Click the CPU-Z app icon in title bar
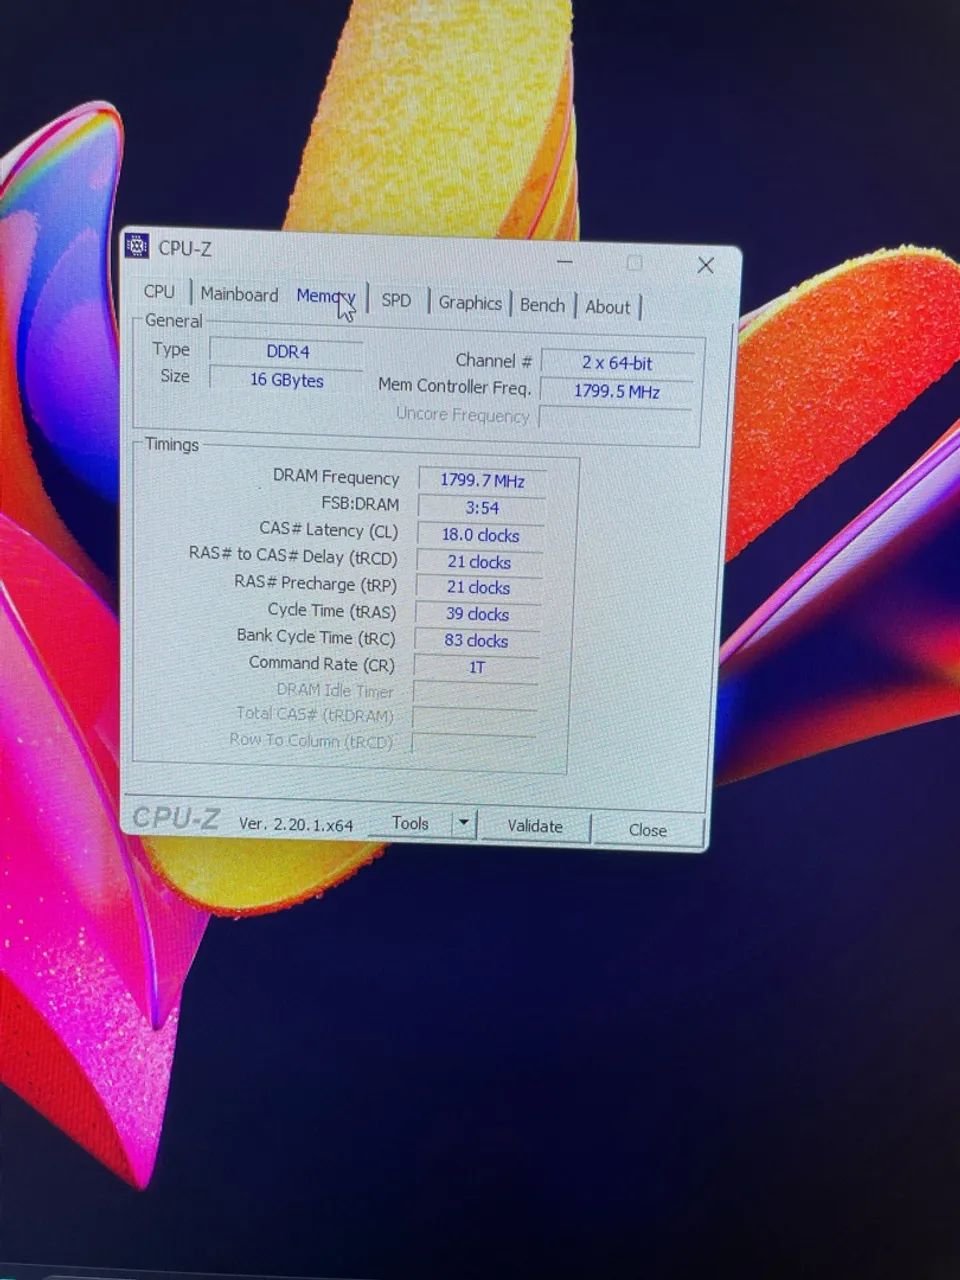This screenshot has height=1280, width=960. 137,245
